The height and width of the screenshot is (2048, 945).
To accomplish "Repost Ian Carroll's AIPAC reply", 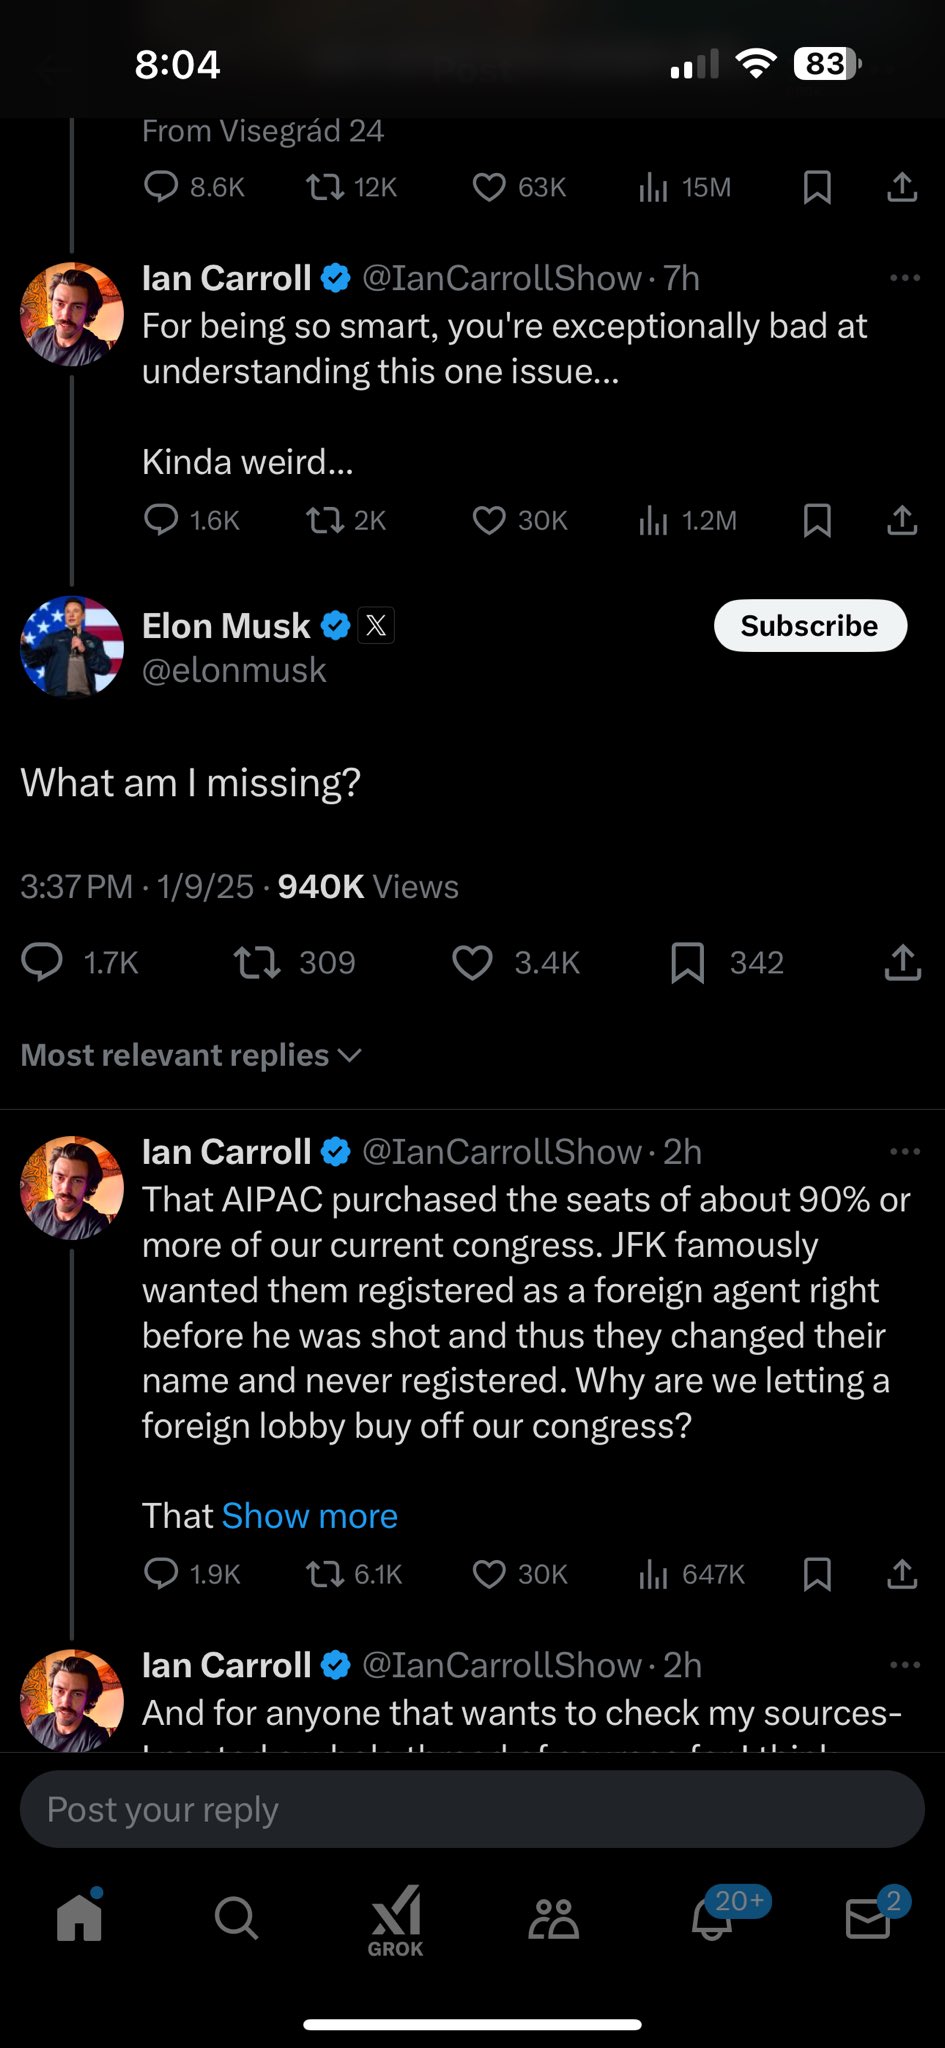I will [x=322, y=1573].
